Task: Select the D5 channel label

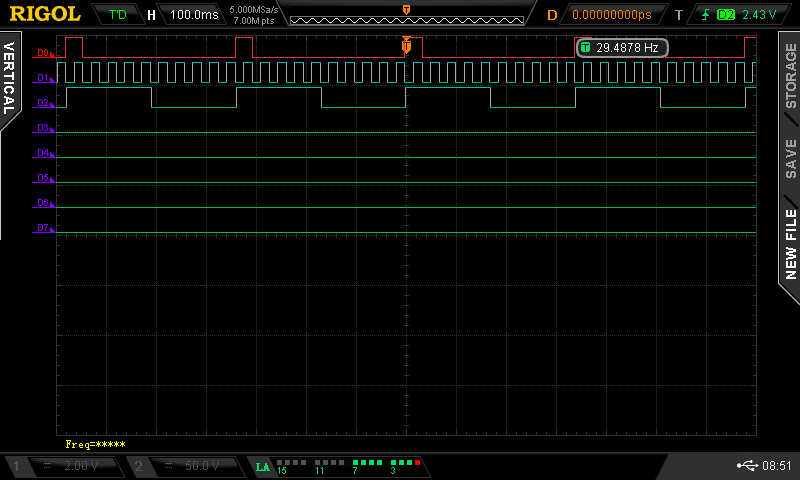Action: [43, 178]
